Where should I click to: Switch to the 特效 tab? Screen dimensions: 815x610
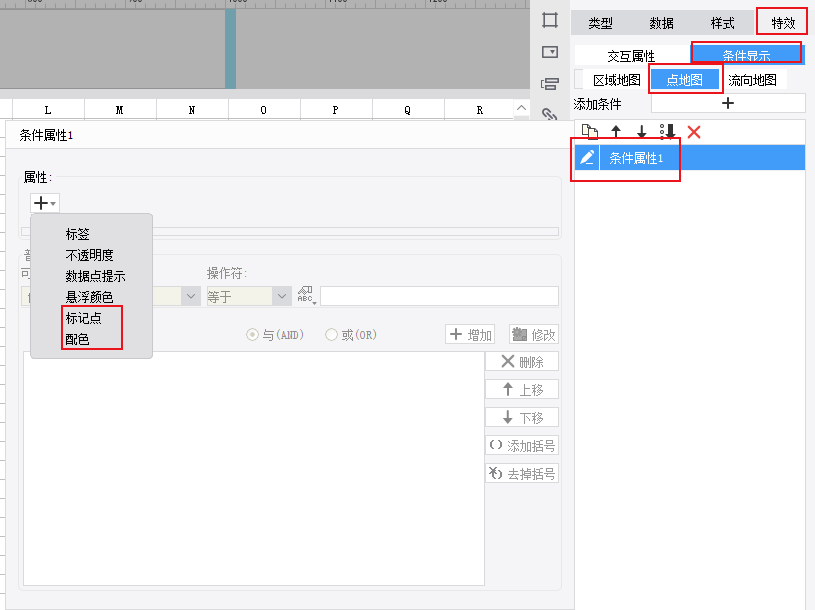click(783, 23)
